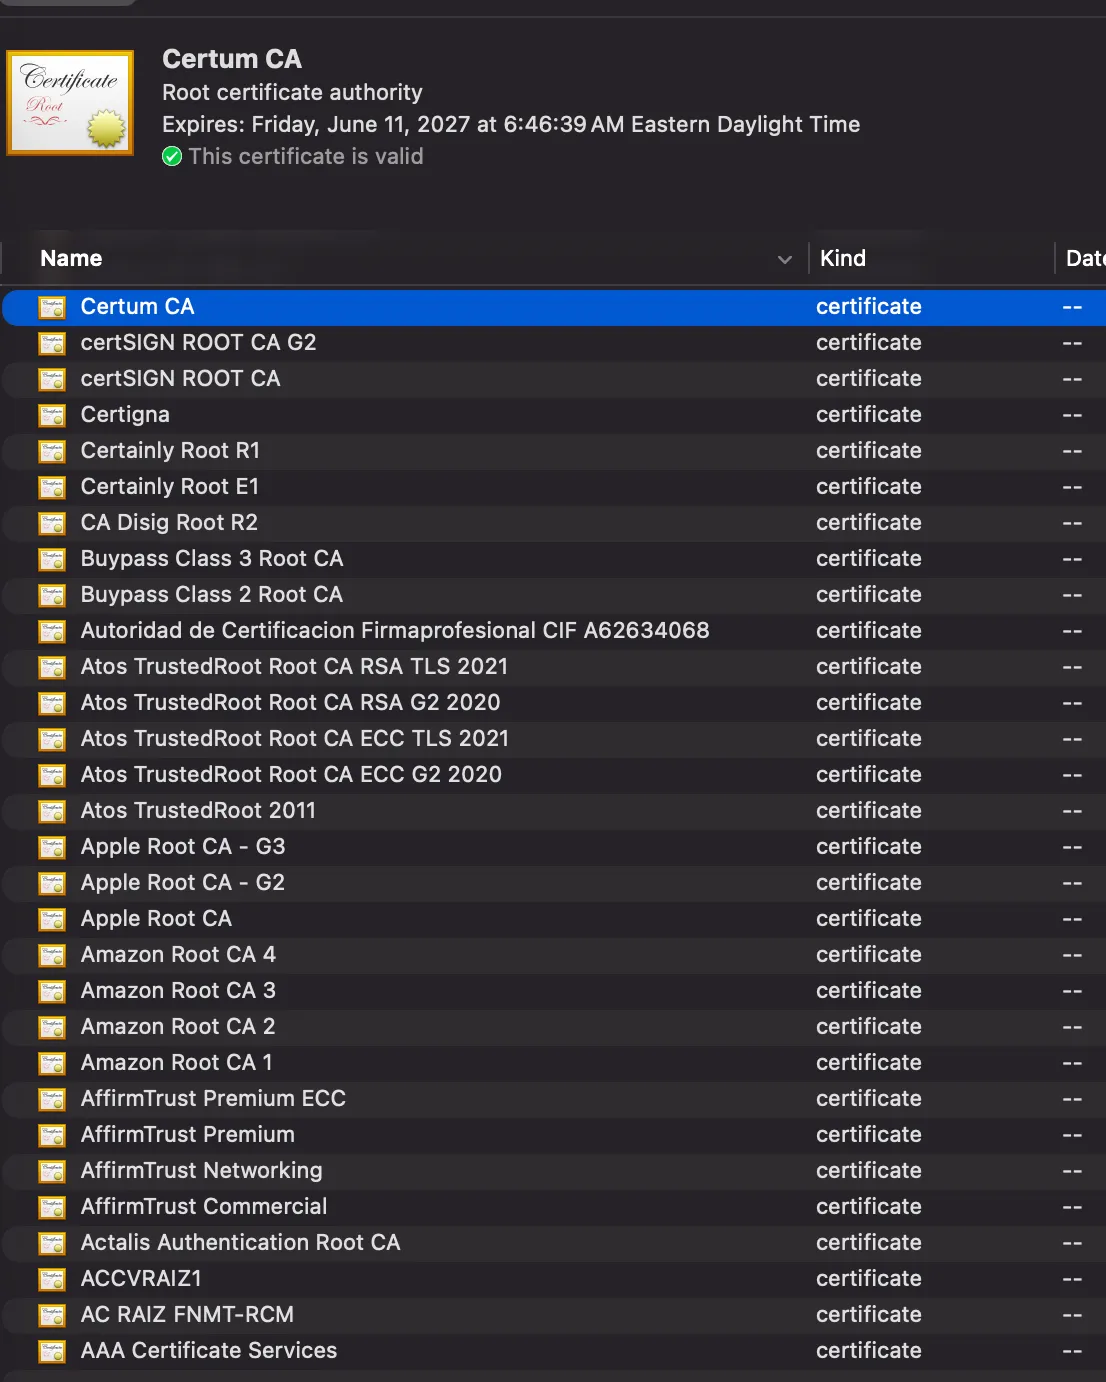The width and height of the screenshot is (1106, 1382).
Task: Click "Buypass Class 2 Root CA" name
Action: (211, 594)
